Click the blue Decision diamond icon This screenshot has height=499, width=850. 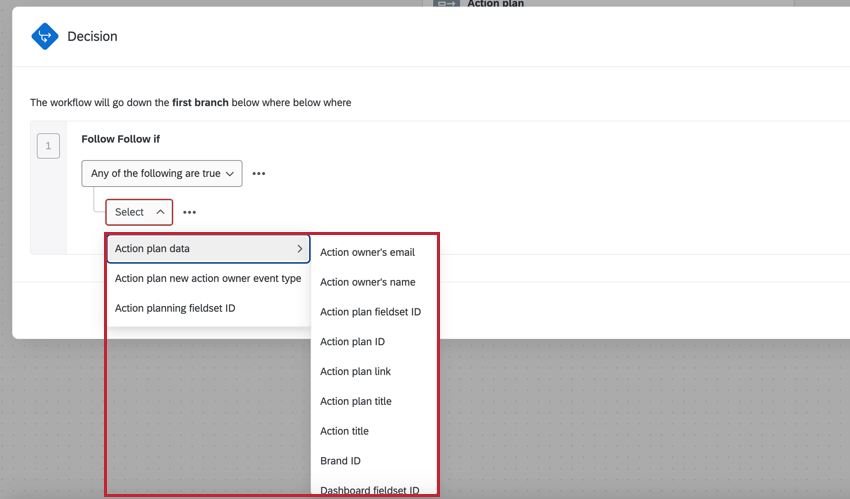45,36
